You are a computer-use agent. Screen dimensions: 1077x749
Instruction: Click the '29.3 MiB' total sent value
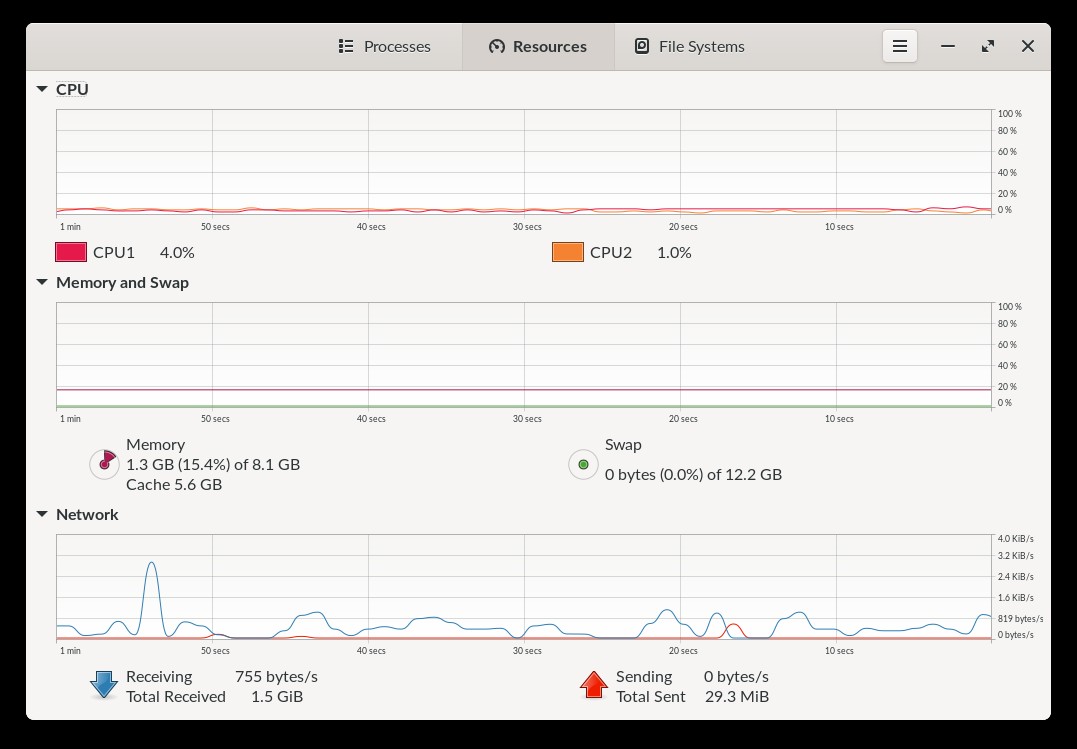coord(737,697)
